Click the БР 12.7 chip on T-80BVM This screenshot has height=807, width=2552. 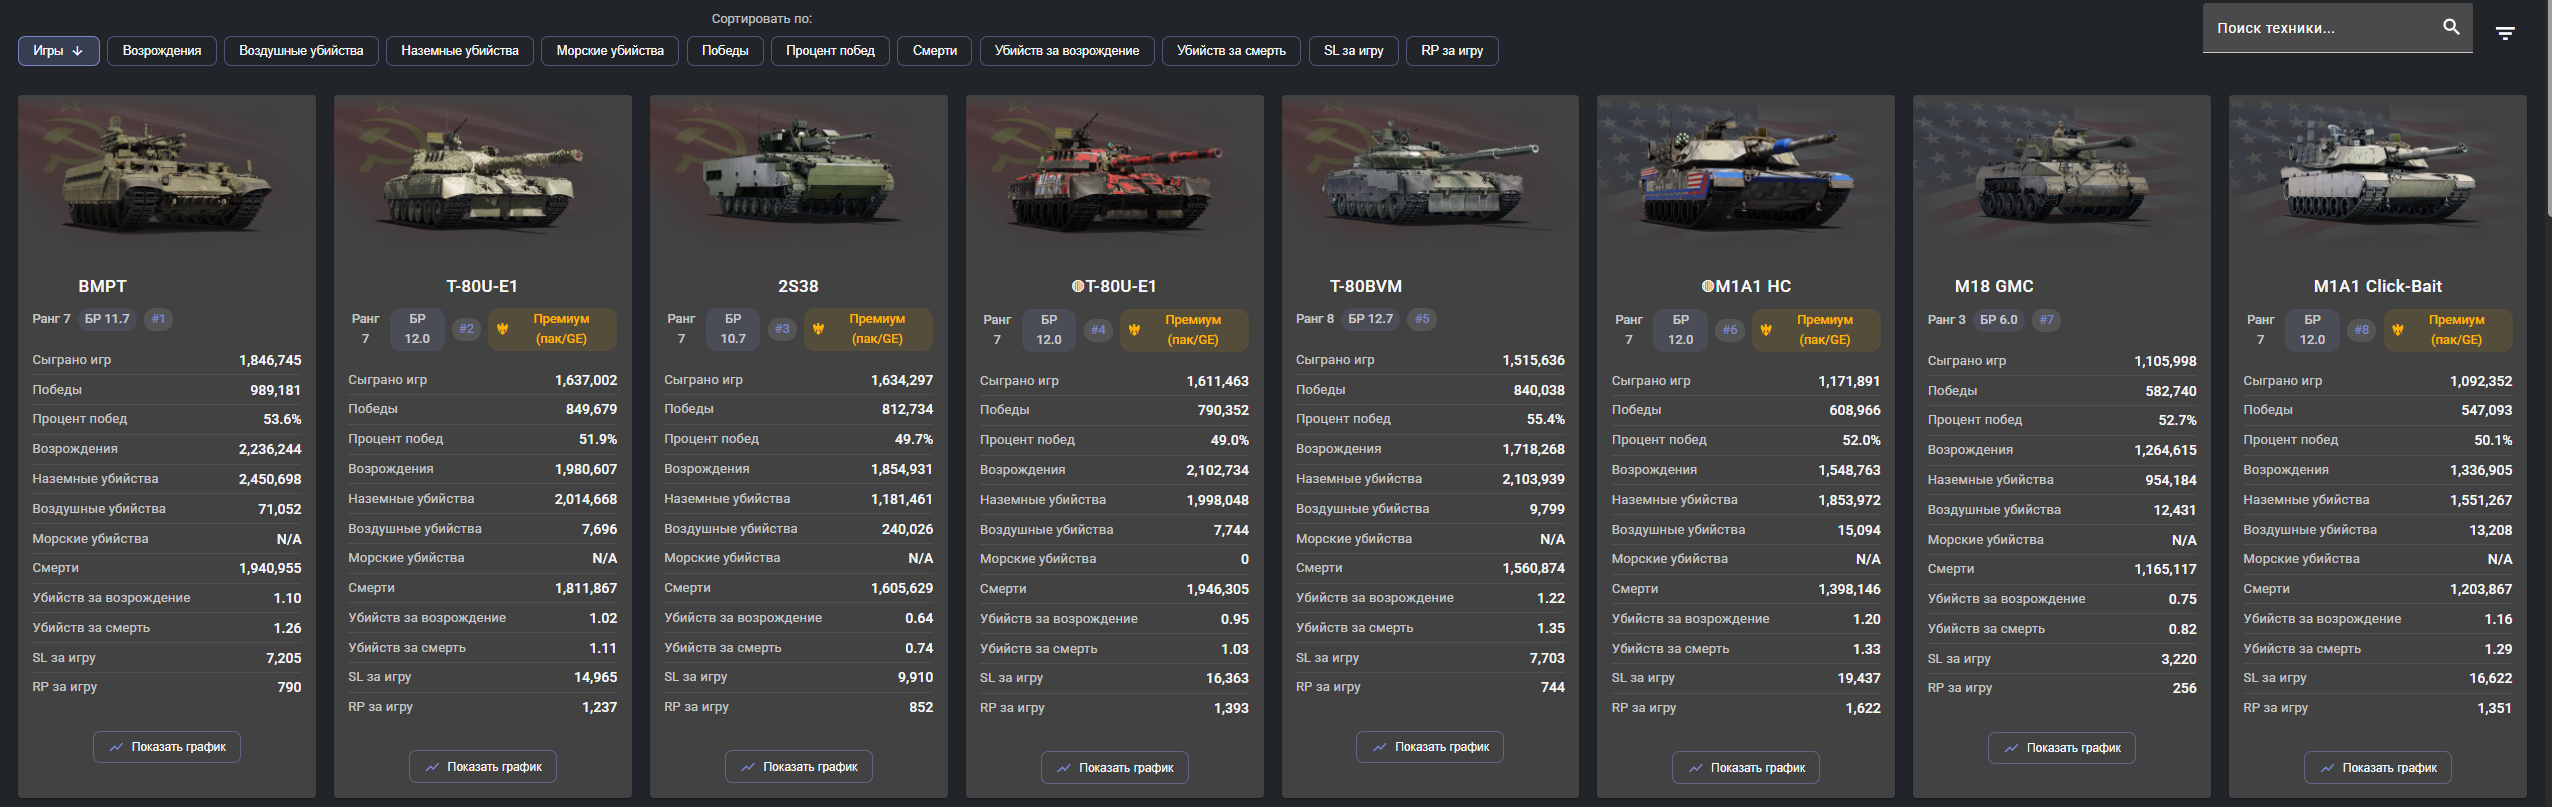coord(1371,319)
